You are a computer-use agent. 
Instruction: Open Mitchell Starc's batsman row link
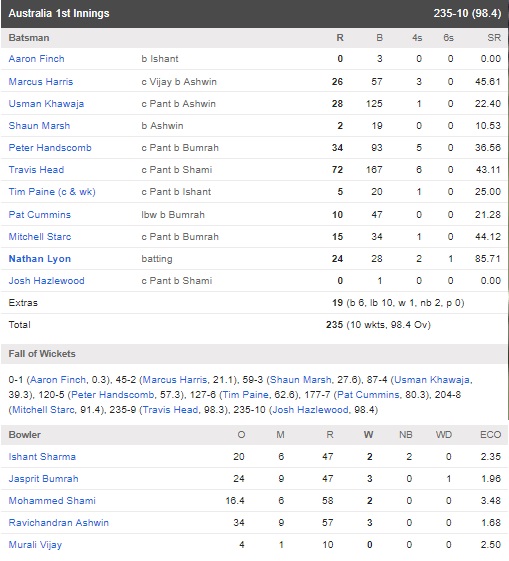pos(40,236)
